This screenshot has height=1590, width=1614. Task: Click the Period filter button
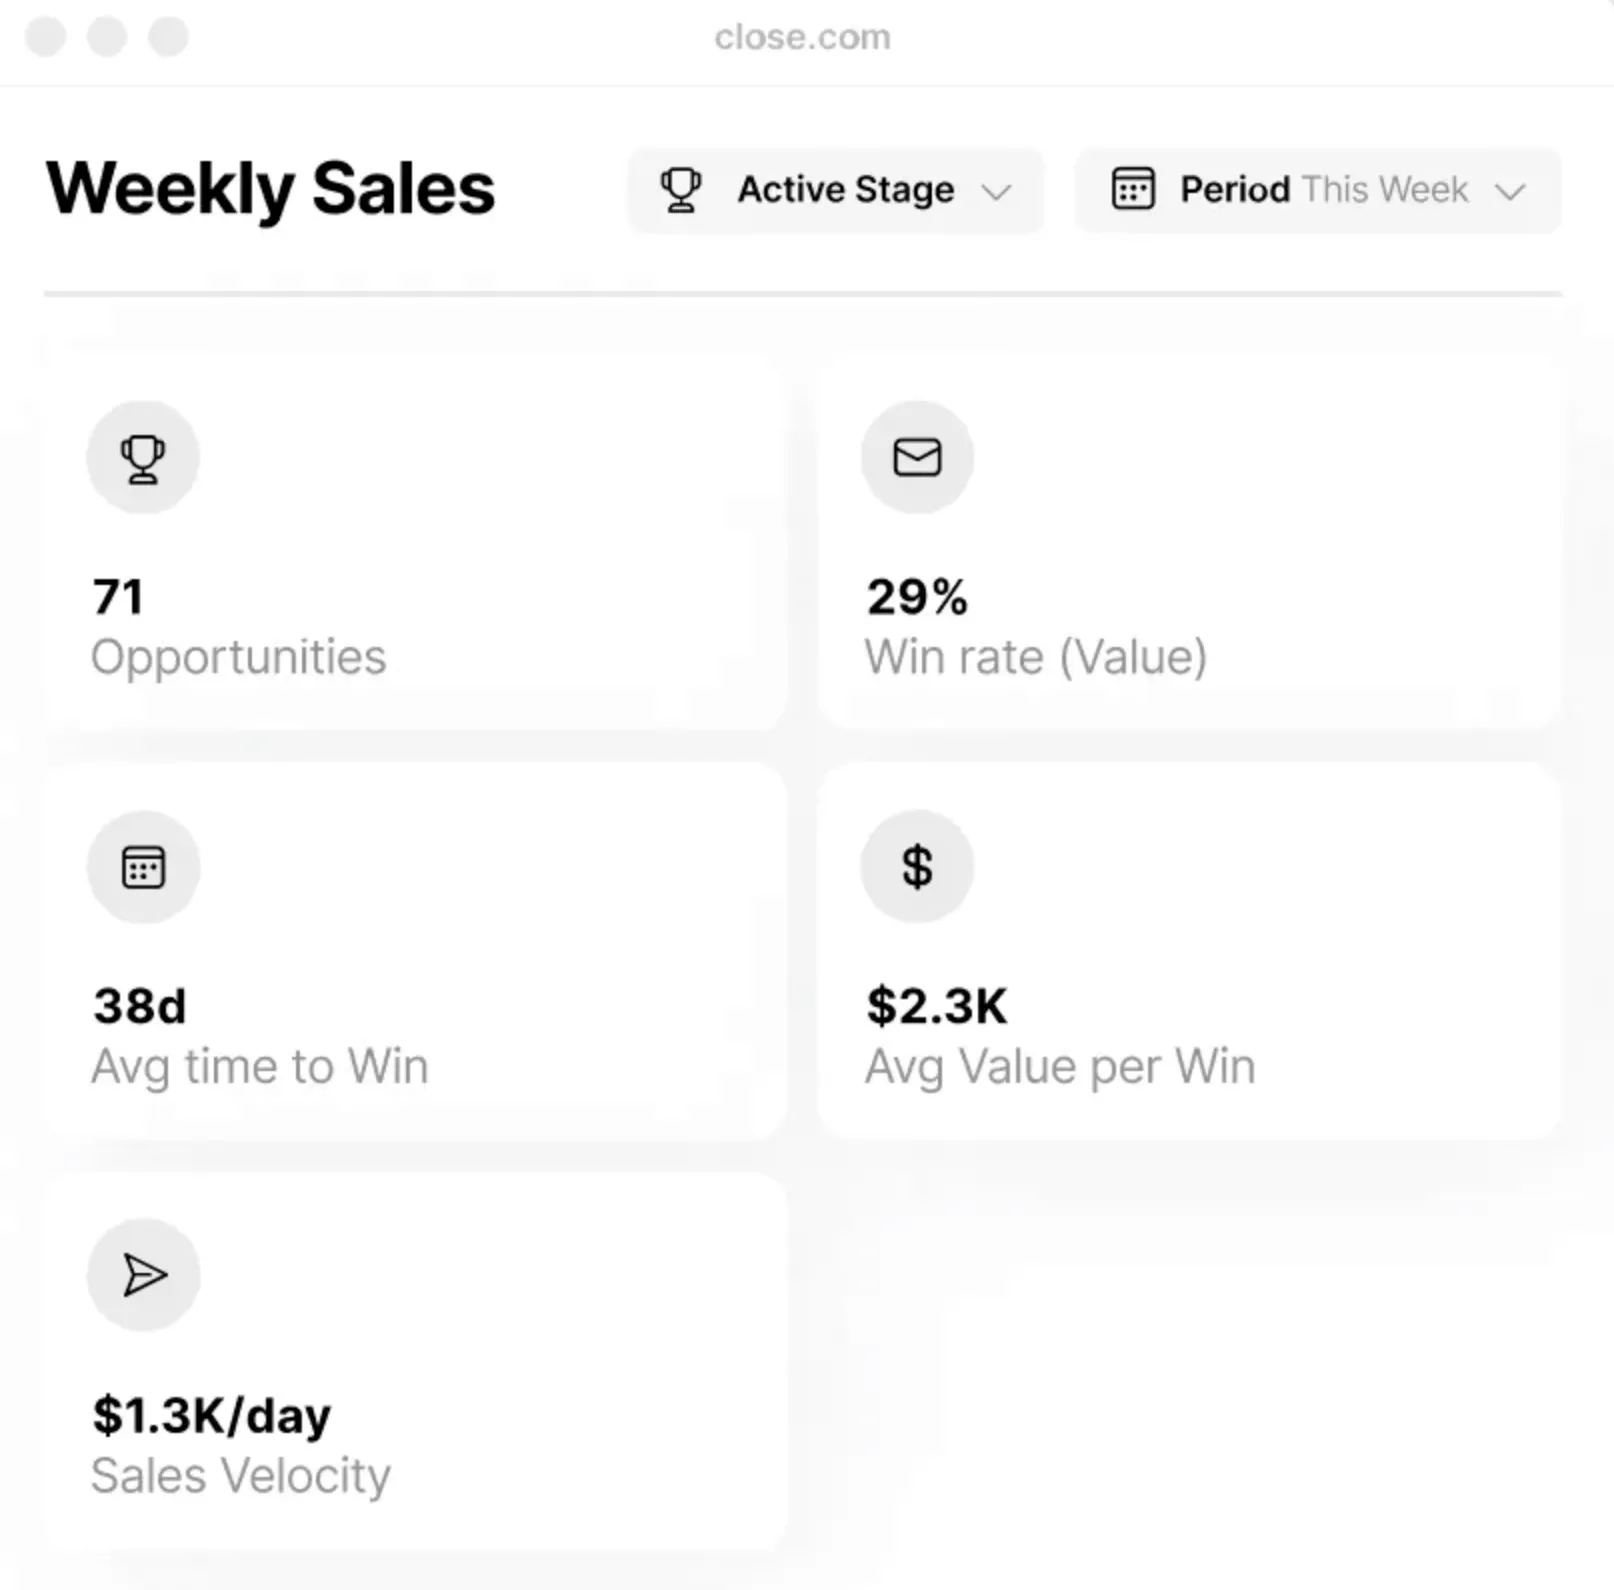point(1316,191)
